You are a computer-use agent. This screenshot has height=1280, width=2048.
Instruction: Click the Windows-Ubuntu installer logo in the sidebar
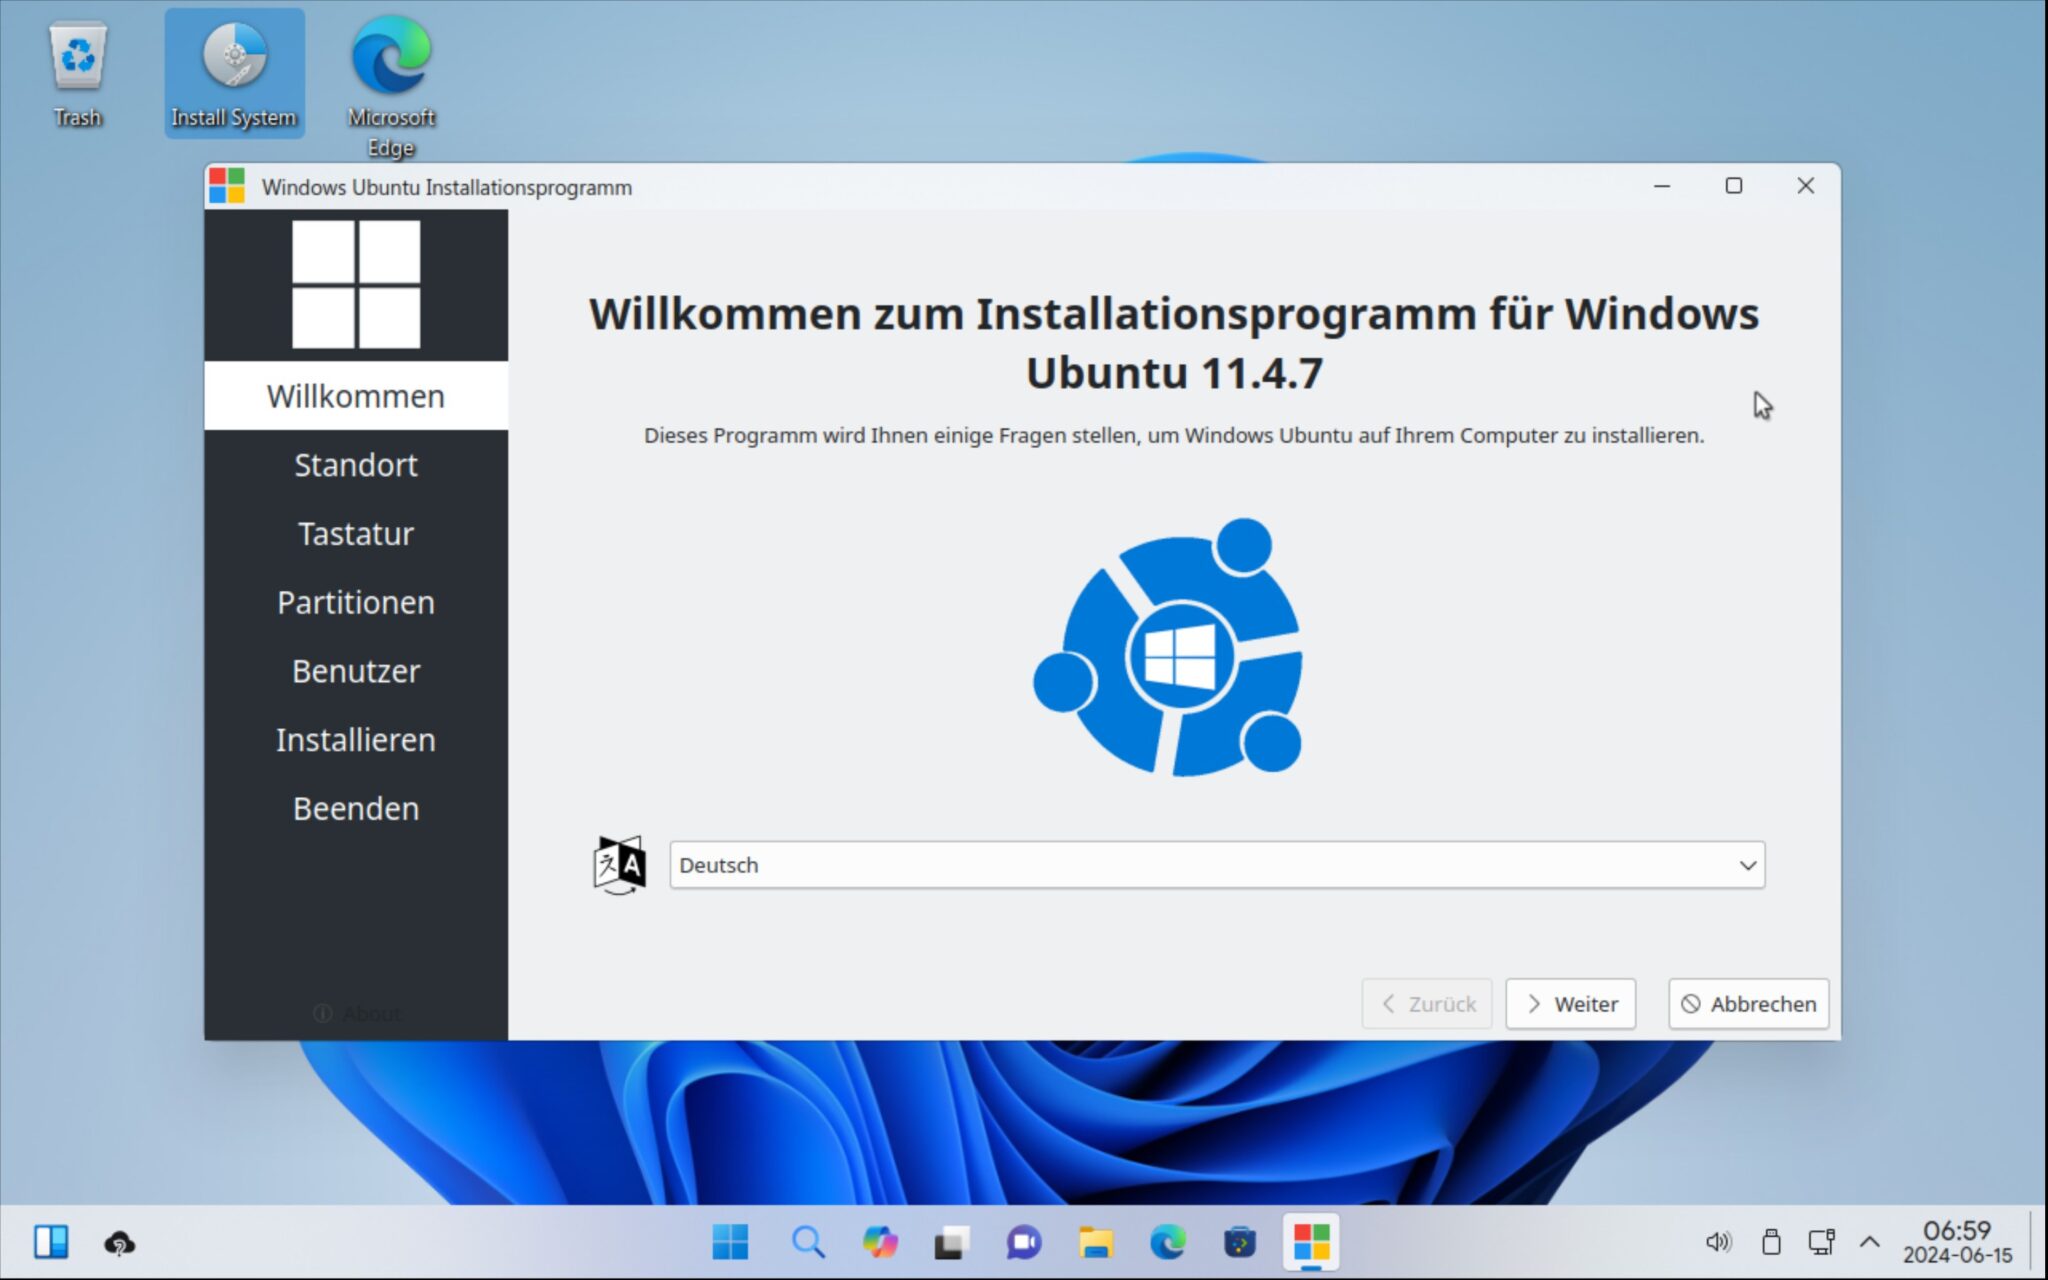pyautogui.click(x=356, y=285)
